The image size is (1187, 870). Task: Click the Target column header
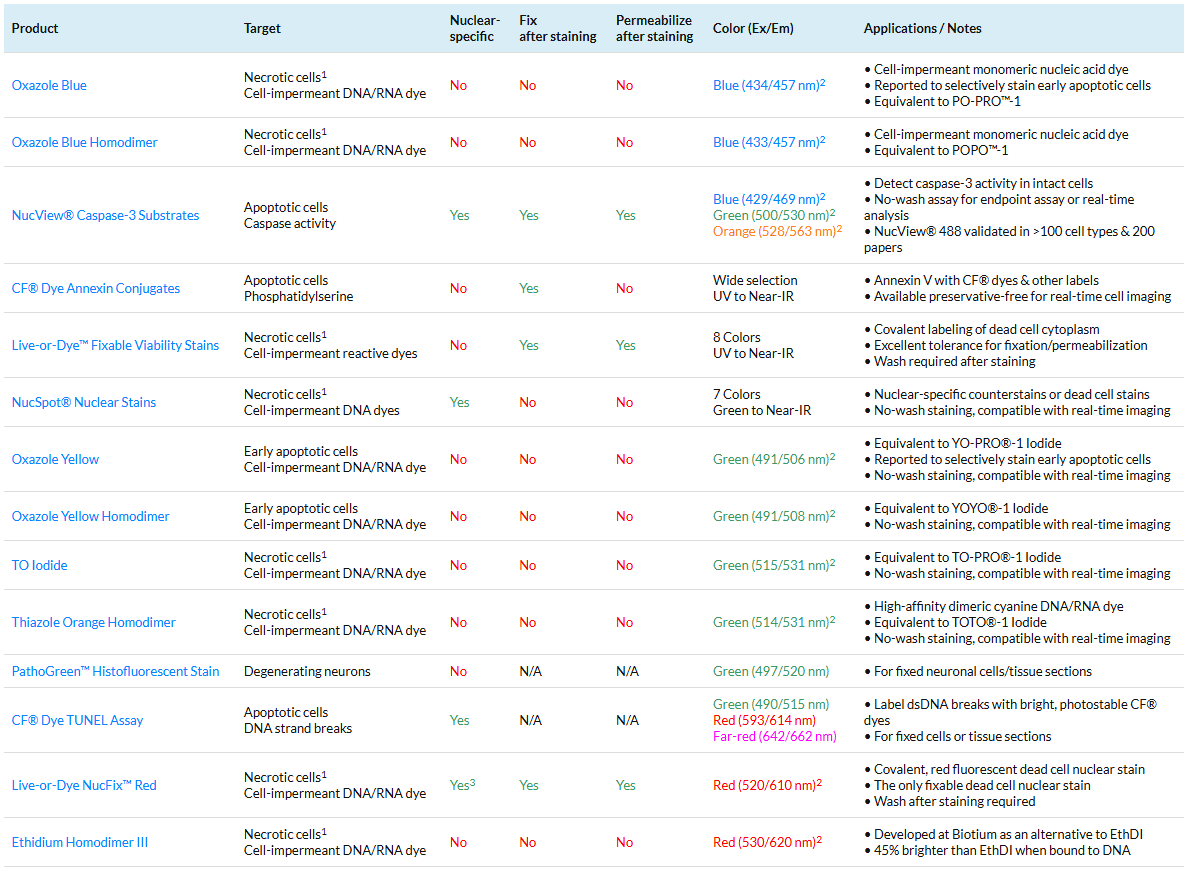coord(262,29)
